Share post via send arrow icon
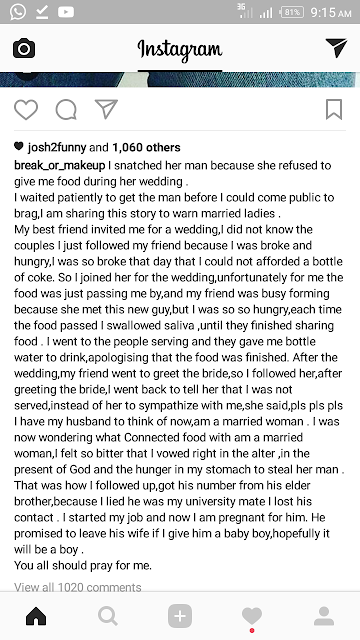The height and width of the screenshot is (640, 360). (106, 109)
